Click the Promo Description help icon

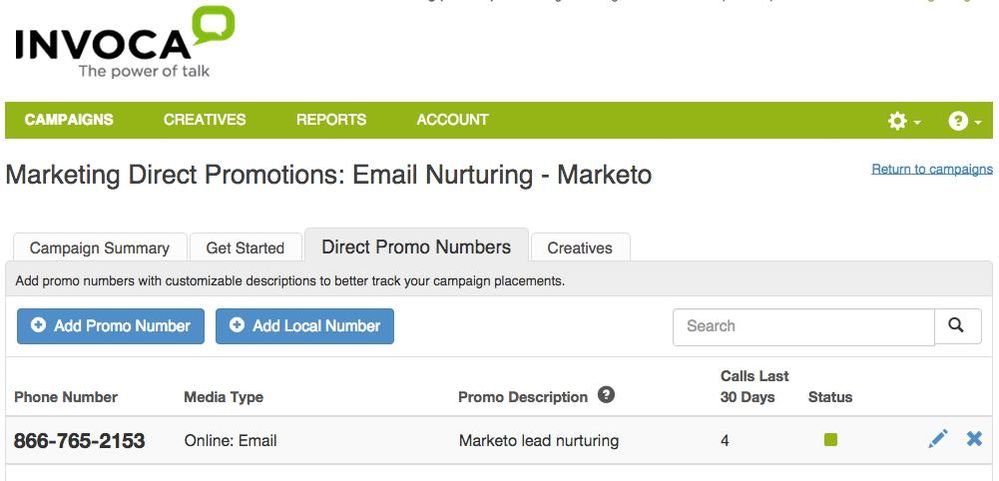click(605, 396)
